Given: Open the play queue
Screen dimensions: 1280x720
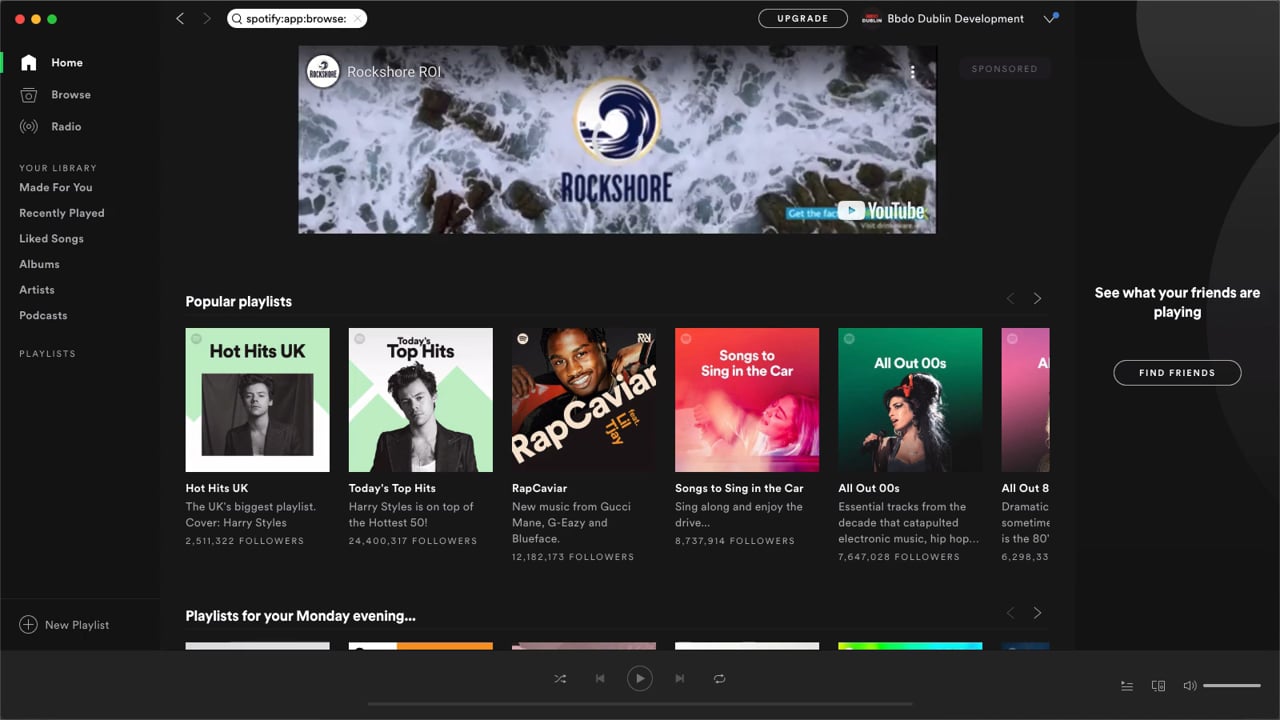Looking at the screenshot, I should [1127, 686].
